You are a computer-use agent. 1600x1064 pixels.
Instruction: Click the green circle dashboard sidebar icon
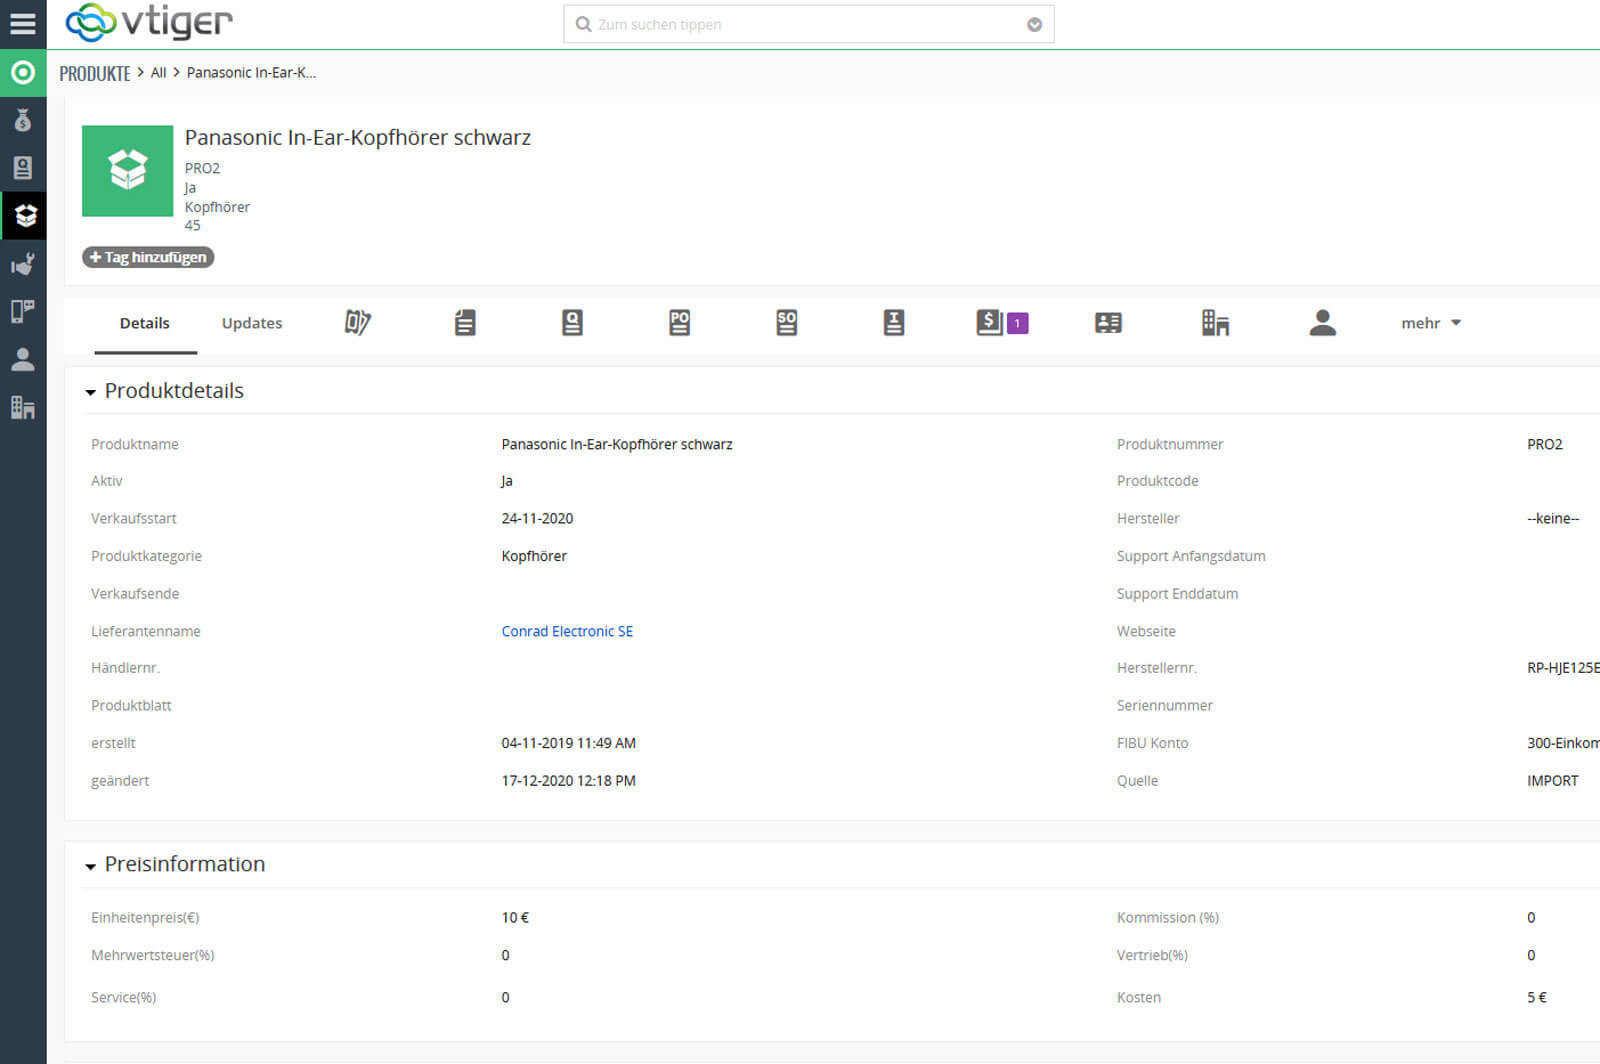tap(22, 73)
